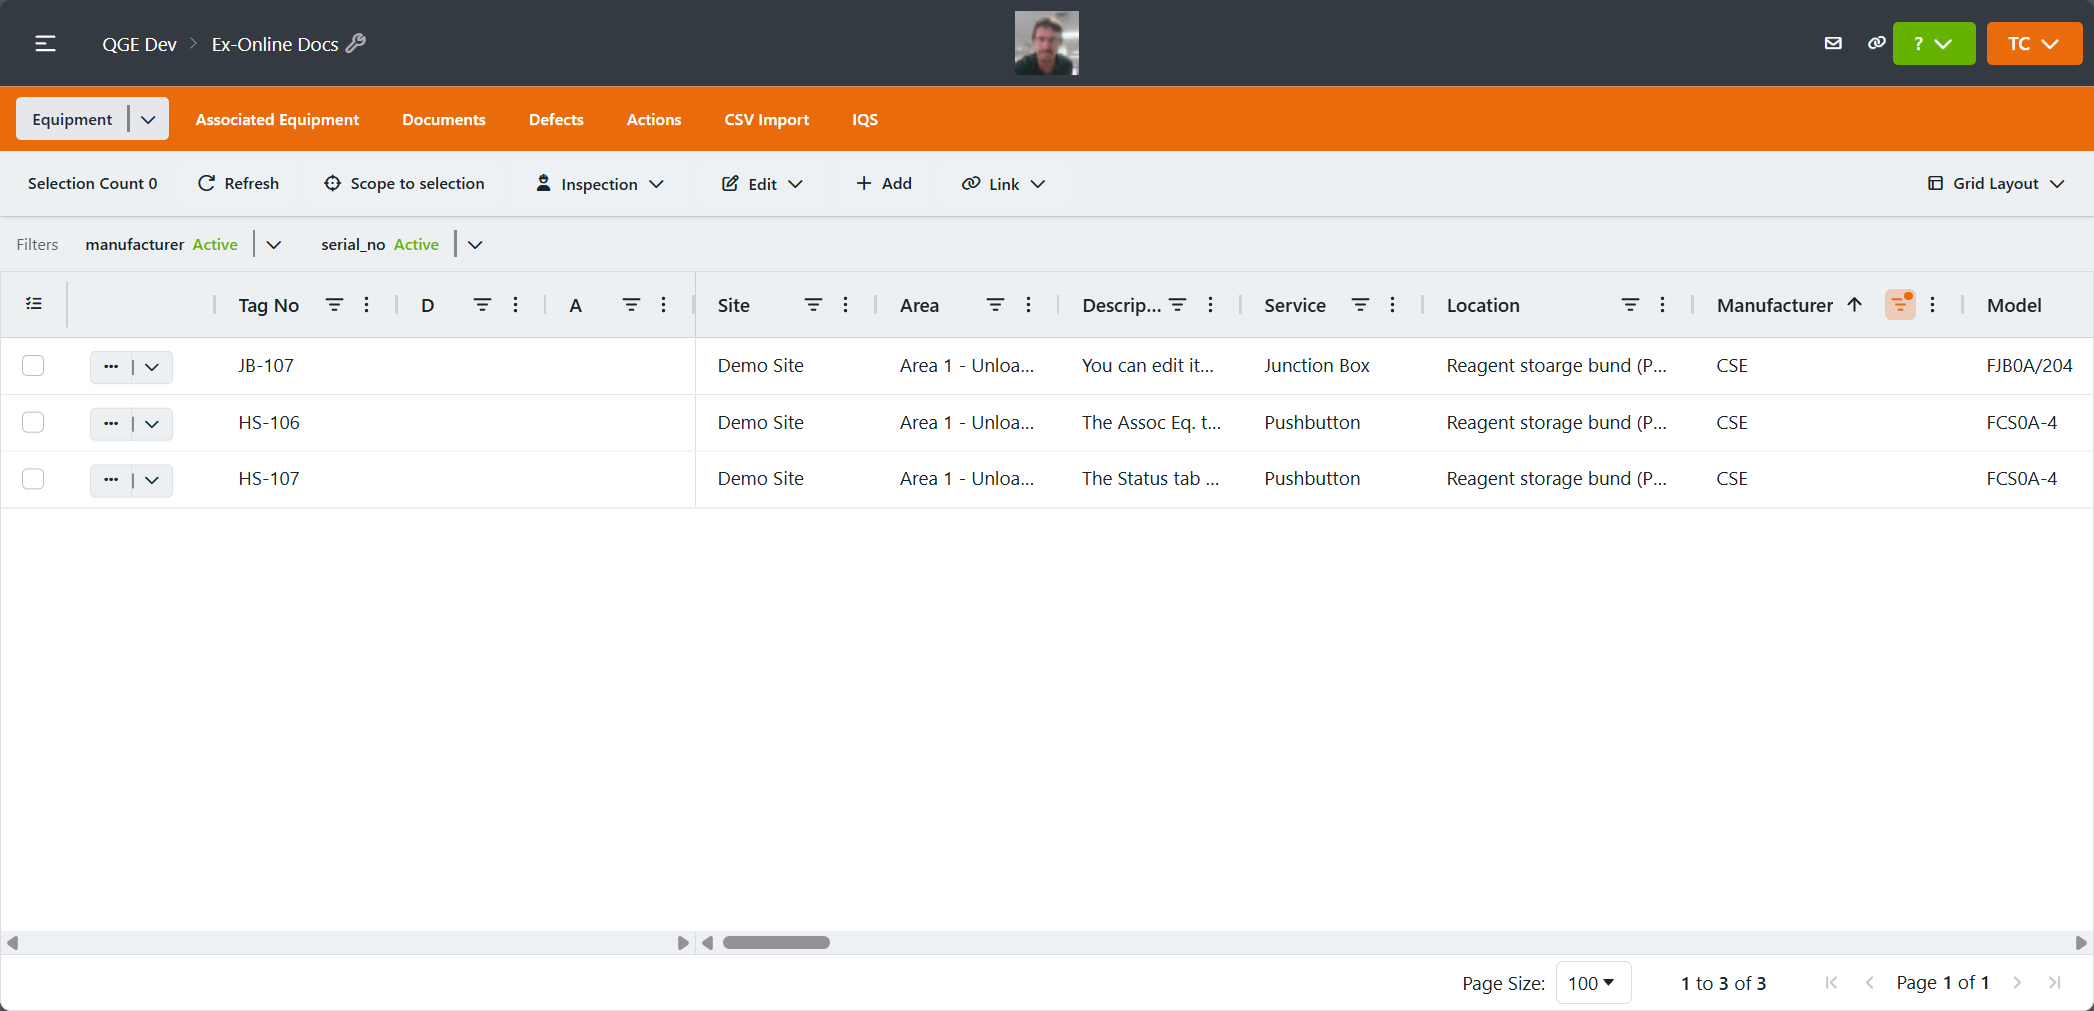The image size is (2094, 1011).
Task: Open Site column options menu
Action: [x=846, y=305]
